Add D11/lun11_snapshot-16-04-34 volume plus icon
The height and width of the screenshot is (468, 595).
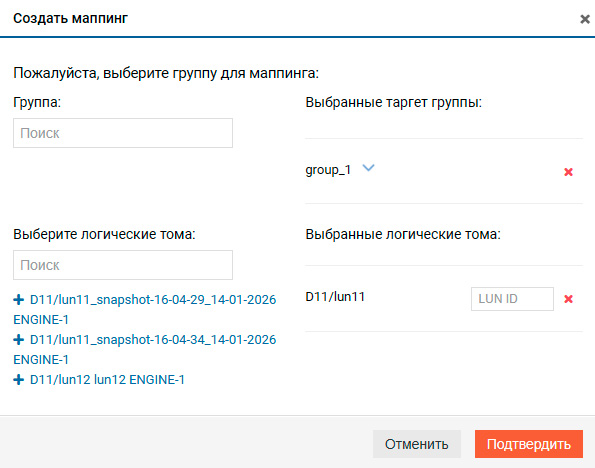[18, 339]
